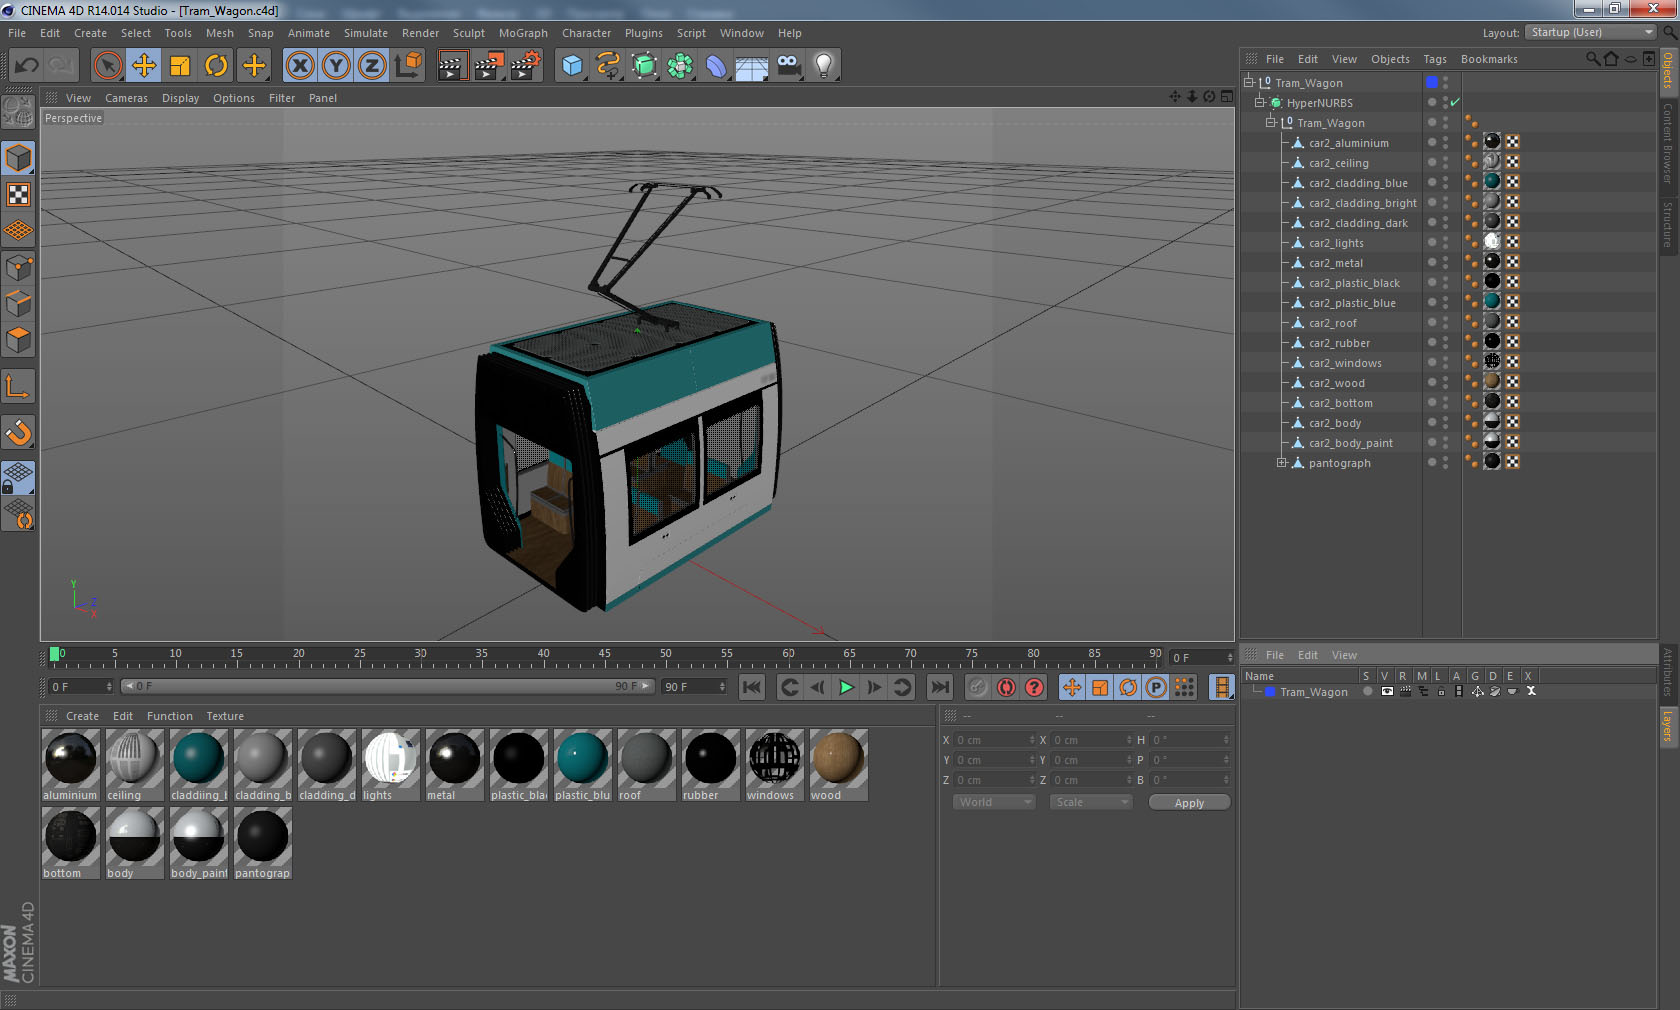This screenshot has width=1680, height=1010.
Task: Go to start of animation
Action: pyautogui.click(x=752, y=687)
